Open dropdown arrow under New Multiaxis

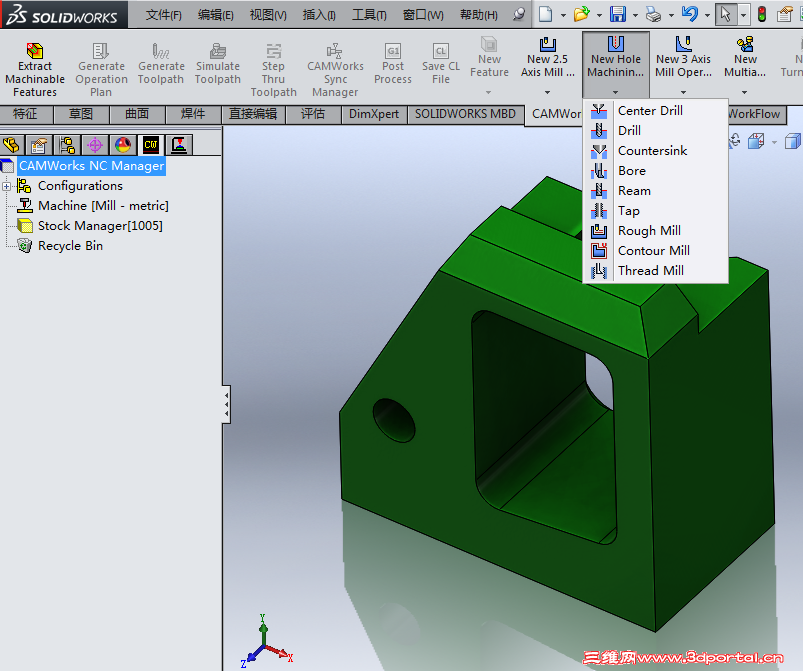click(x=745, y=92)
